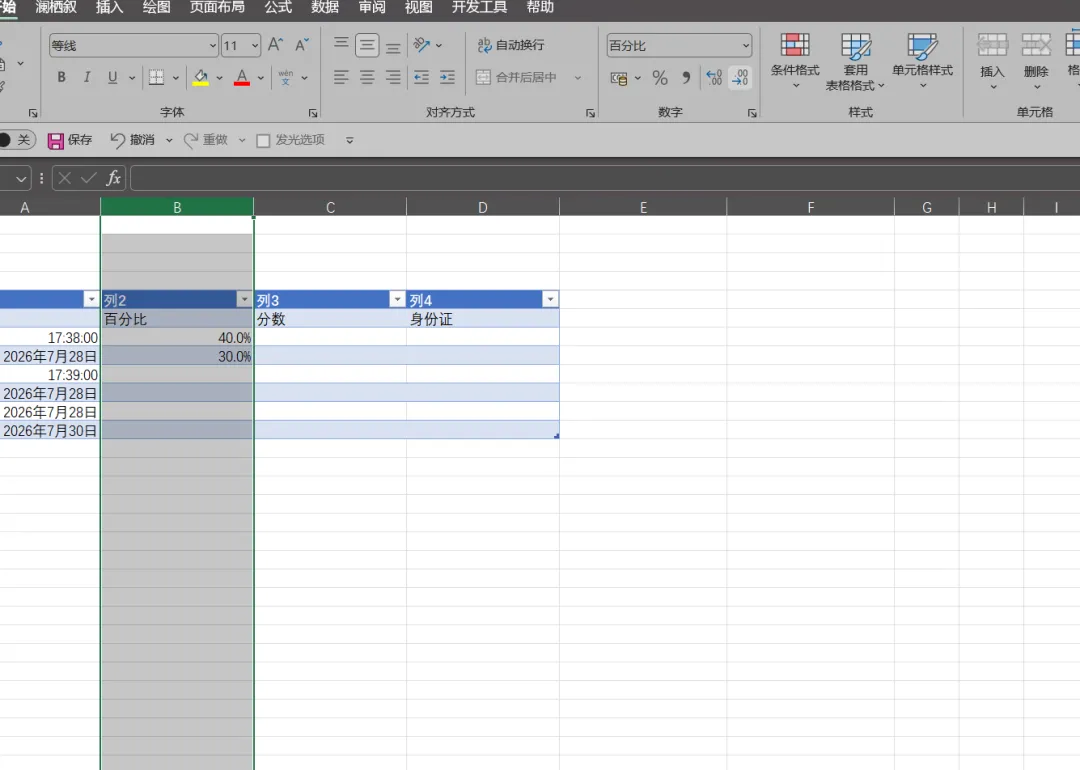
Task: Toggle italic formatting
Action: tap(87, 77)
